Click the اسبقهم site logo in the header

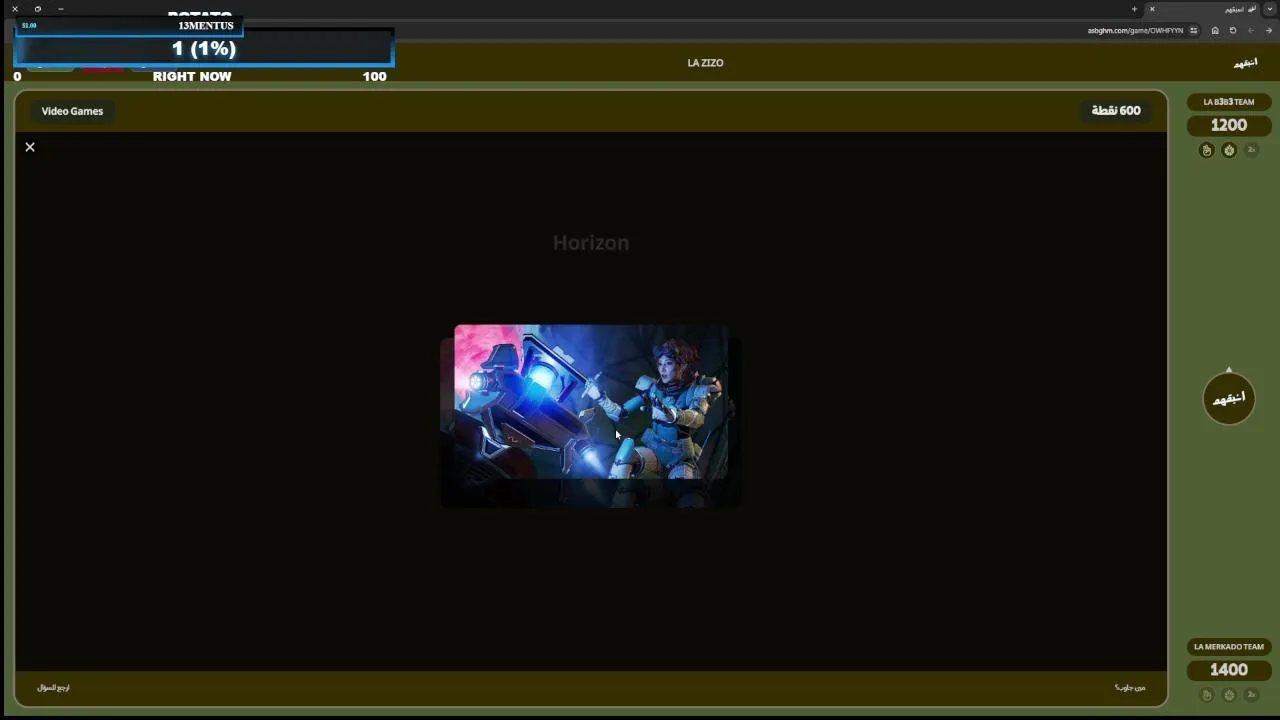[1245, 63]
